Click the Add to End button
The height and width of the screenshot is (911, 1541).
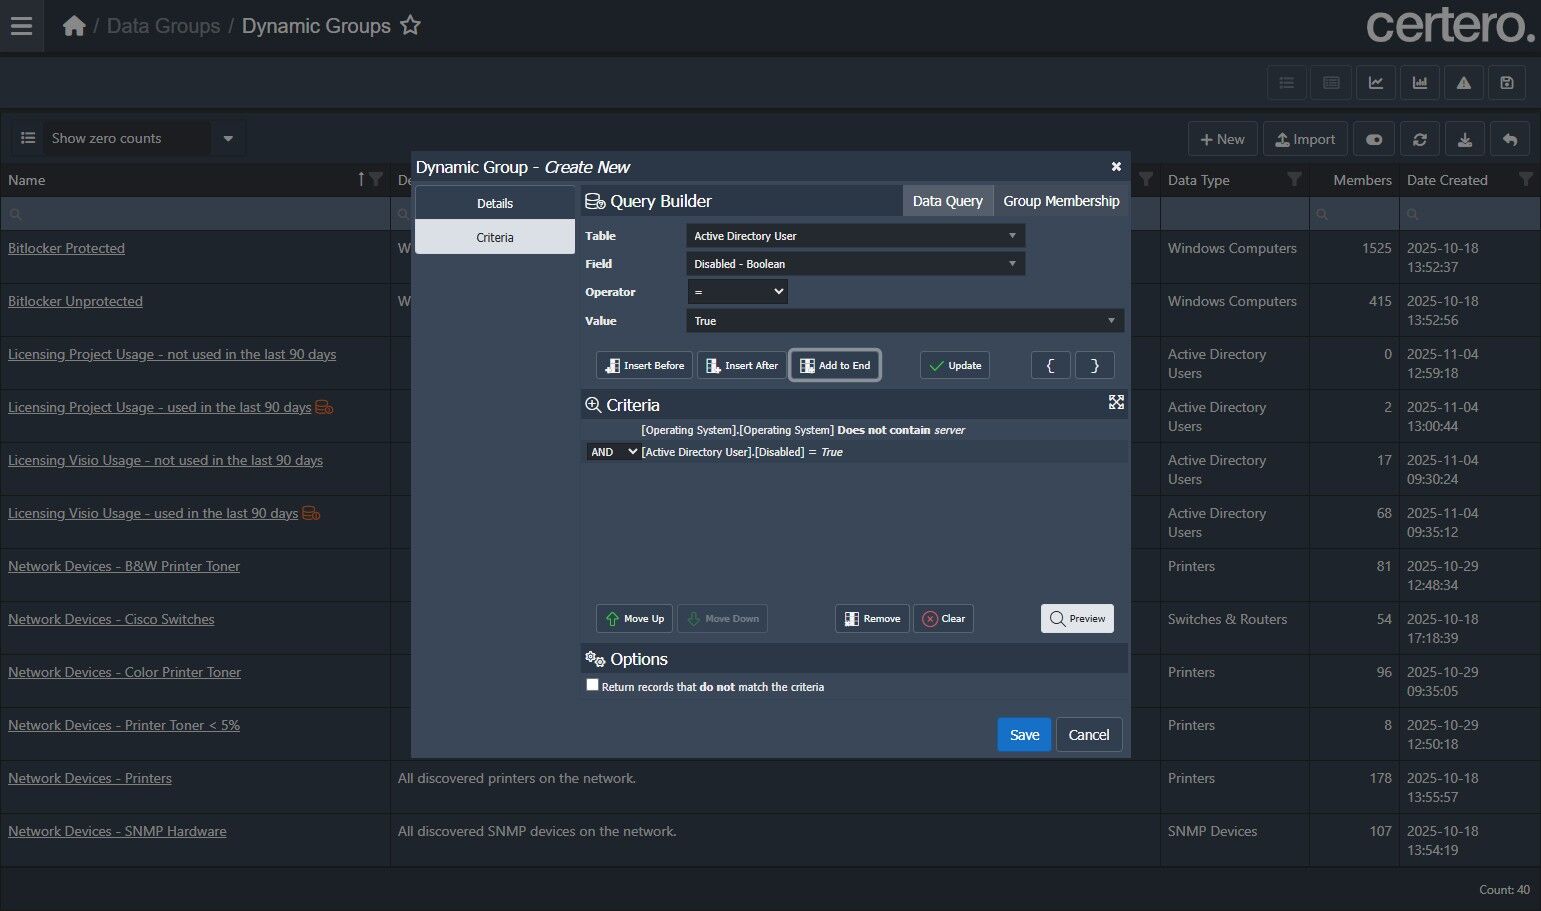point(835,366)
